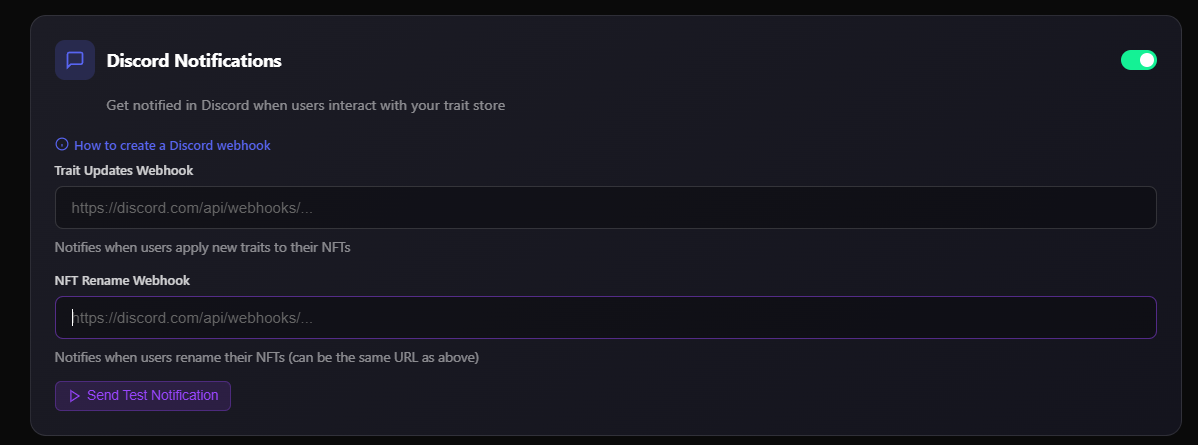Click the Discord Notifications heading
1198x445 pixels.
(x=194, y=61)
